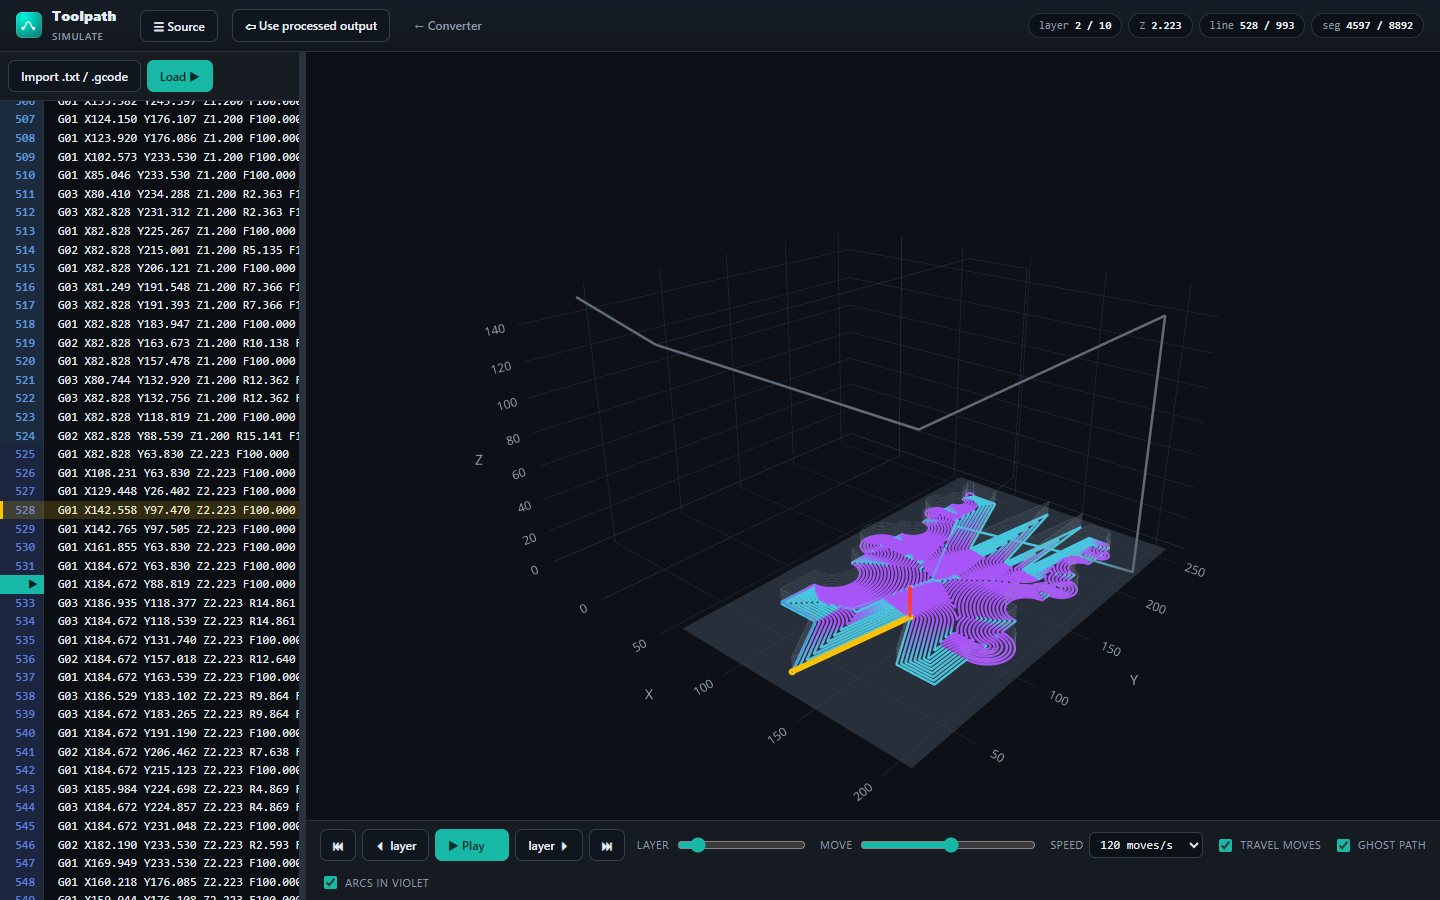This screenshot has height=900, width=1440.
Task: Click line number 522 in gutter
Action: 25,398
